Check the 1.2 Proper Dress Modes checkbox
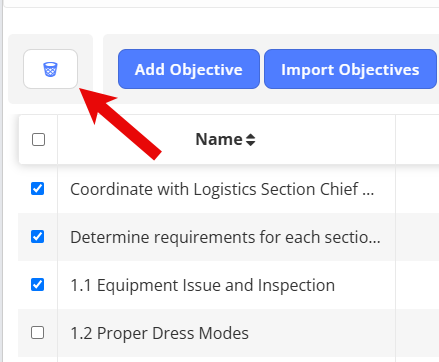Screen dimensions: 439x362 (37, 333)
